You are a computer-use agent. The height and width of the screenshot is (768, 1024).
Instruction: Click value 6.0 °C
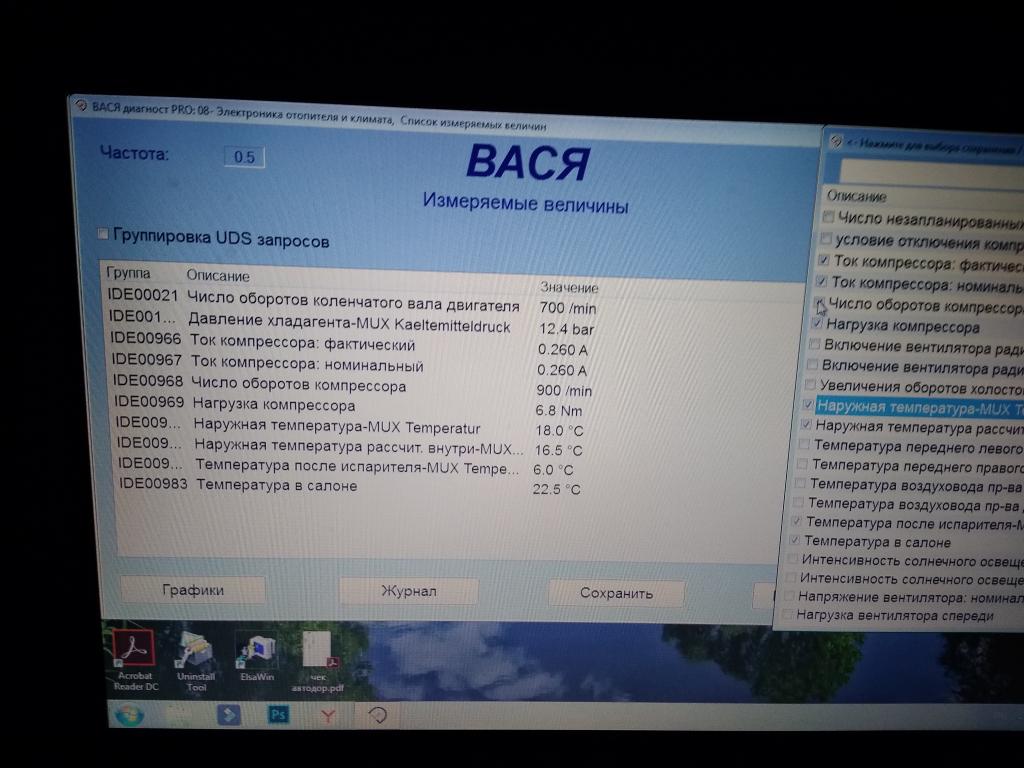553,470
